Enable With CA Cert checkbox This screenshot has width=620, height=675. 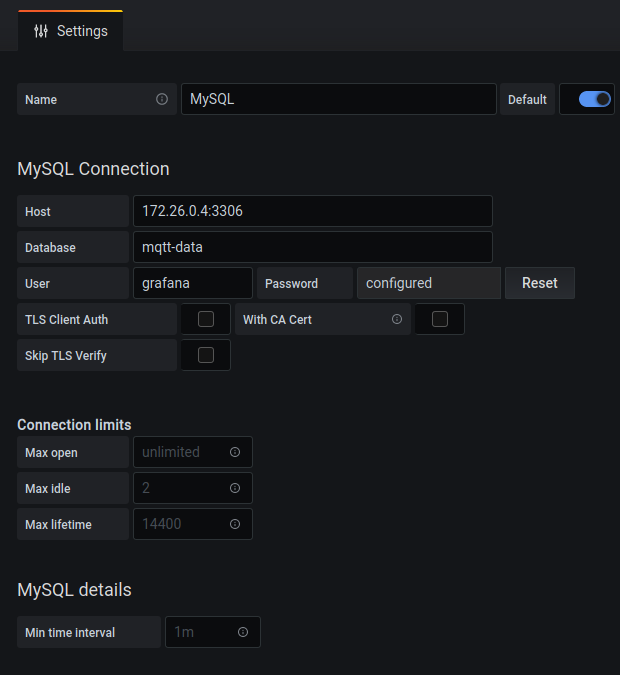tap(440, 319)
